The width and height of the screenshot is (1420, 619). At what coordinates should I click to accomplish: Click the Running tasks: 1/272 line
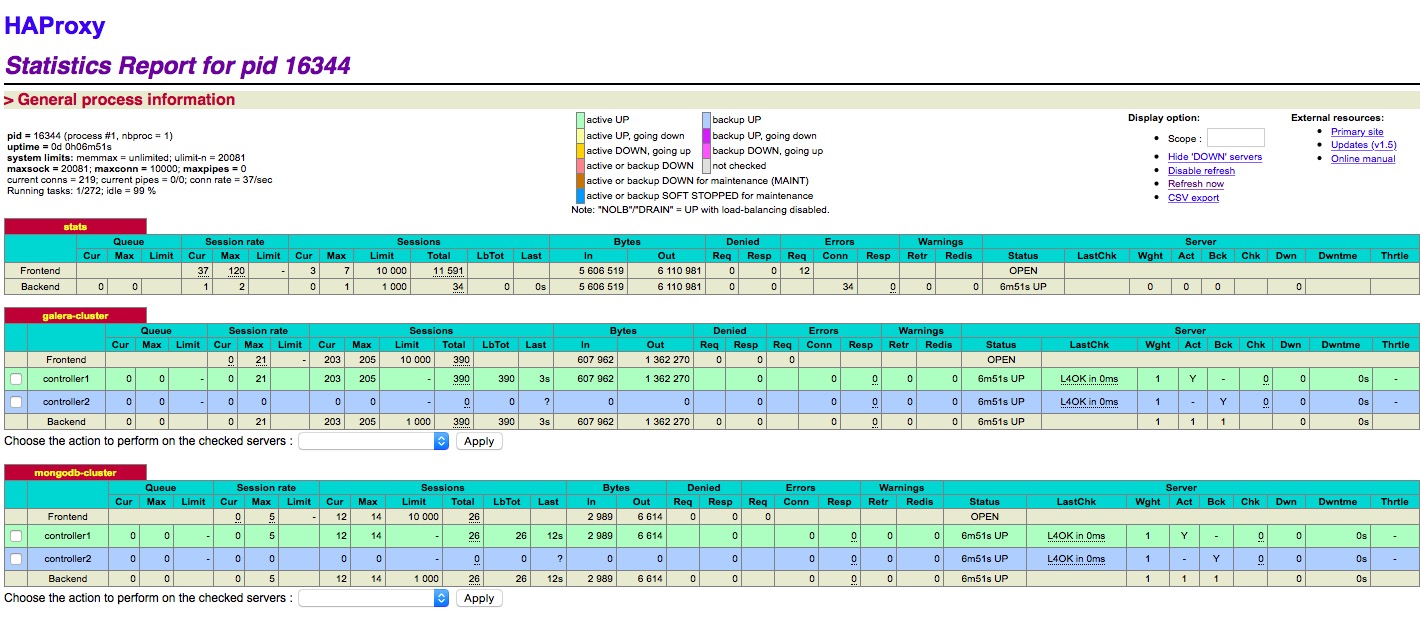82,191
